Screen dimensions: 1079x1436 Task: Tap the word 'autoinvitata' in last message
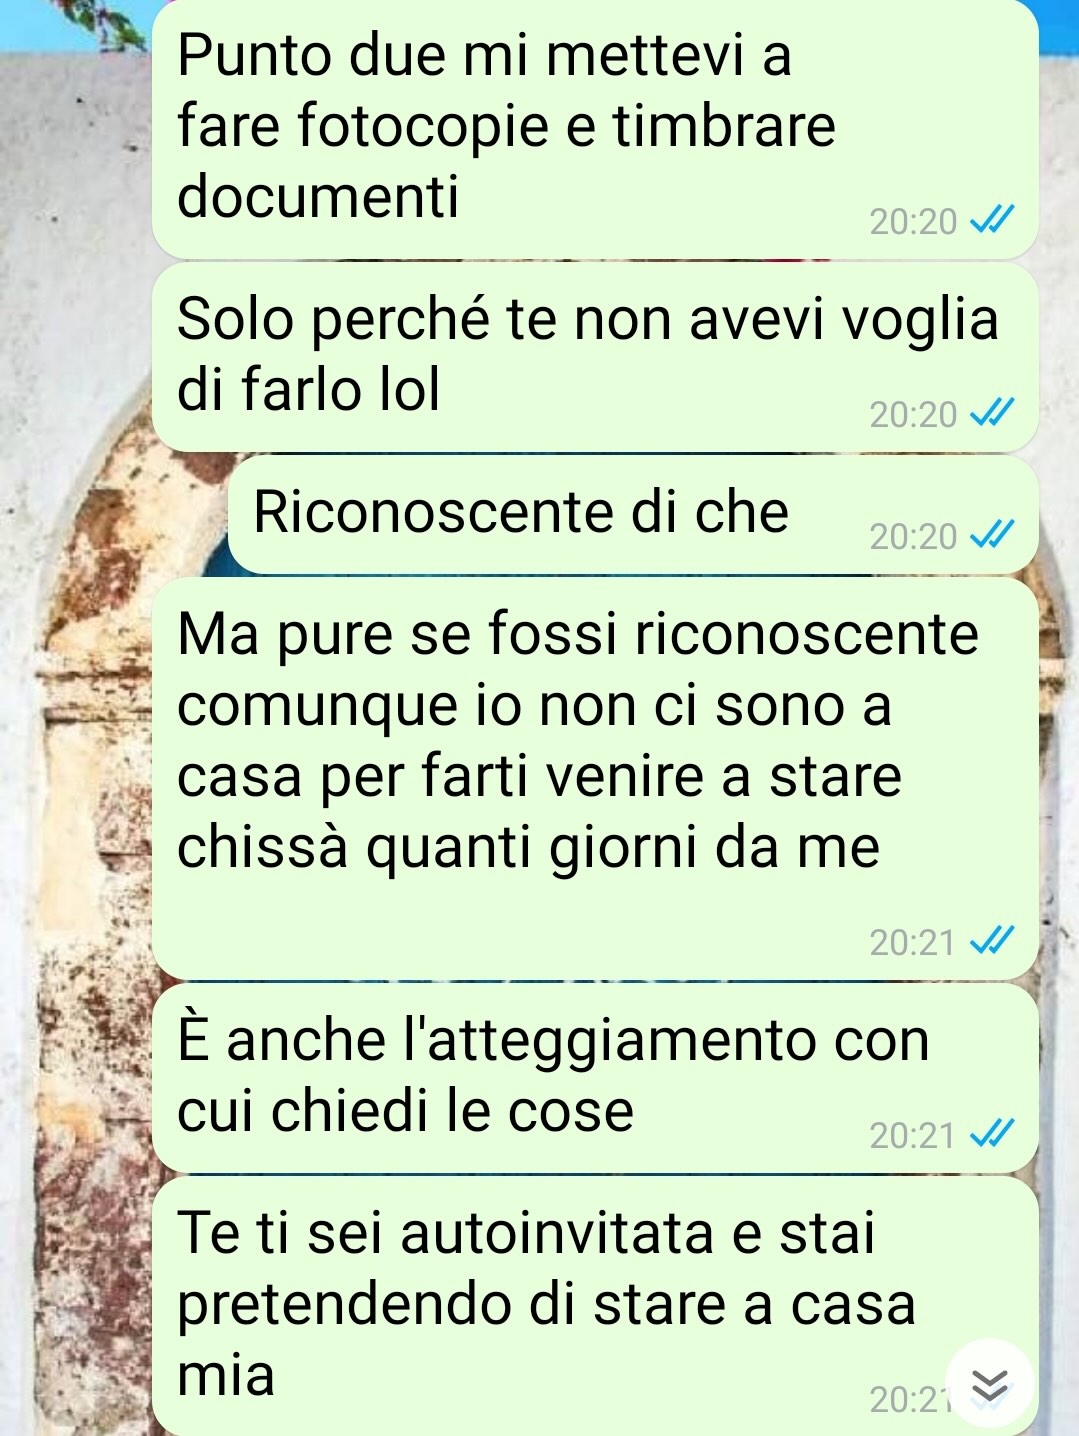coord(559,1232)
